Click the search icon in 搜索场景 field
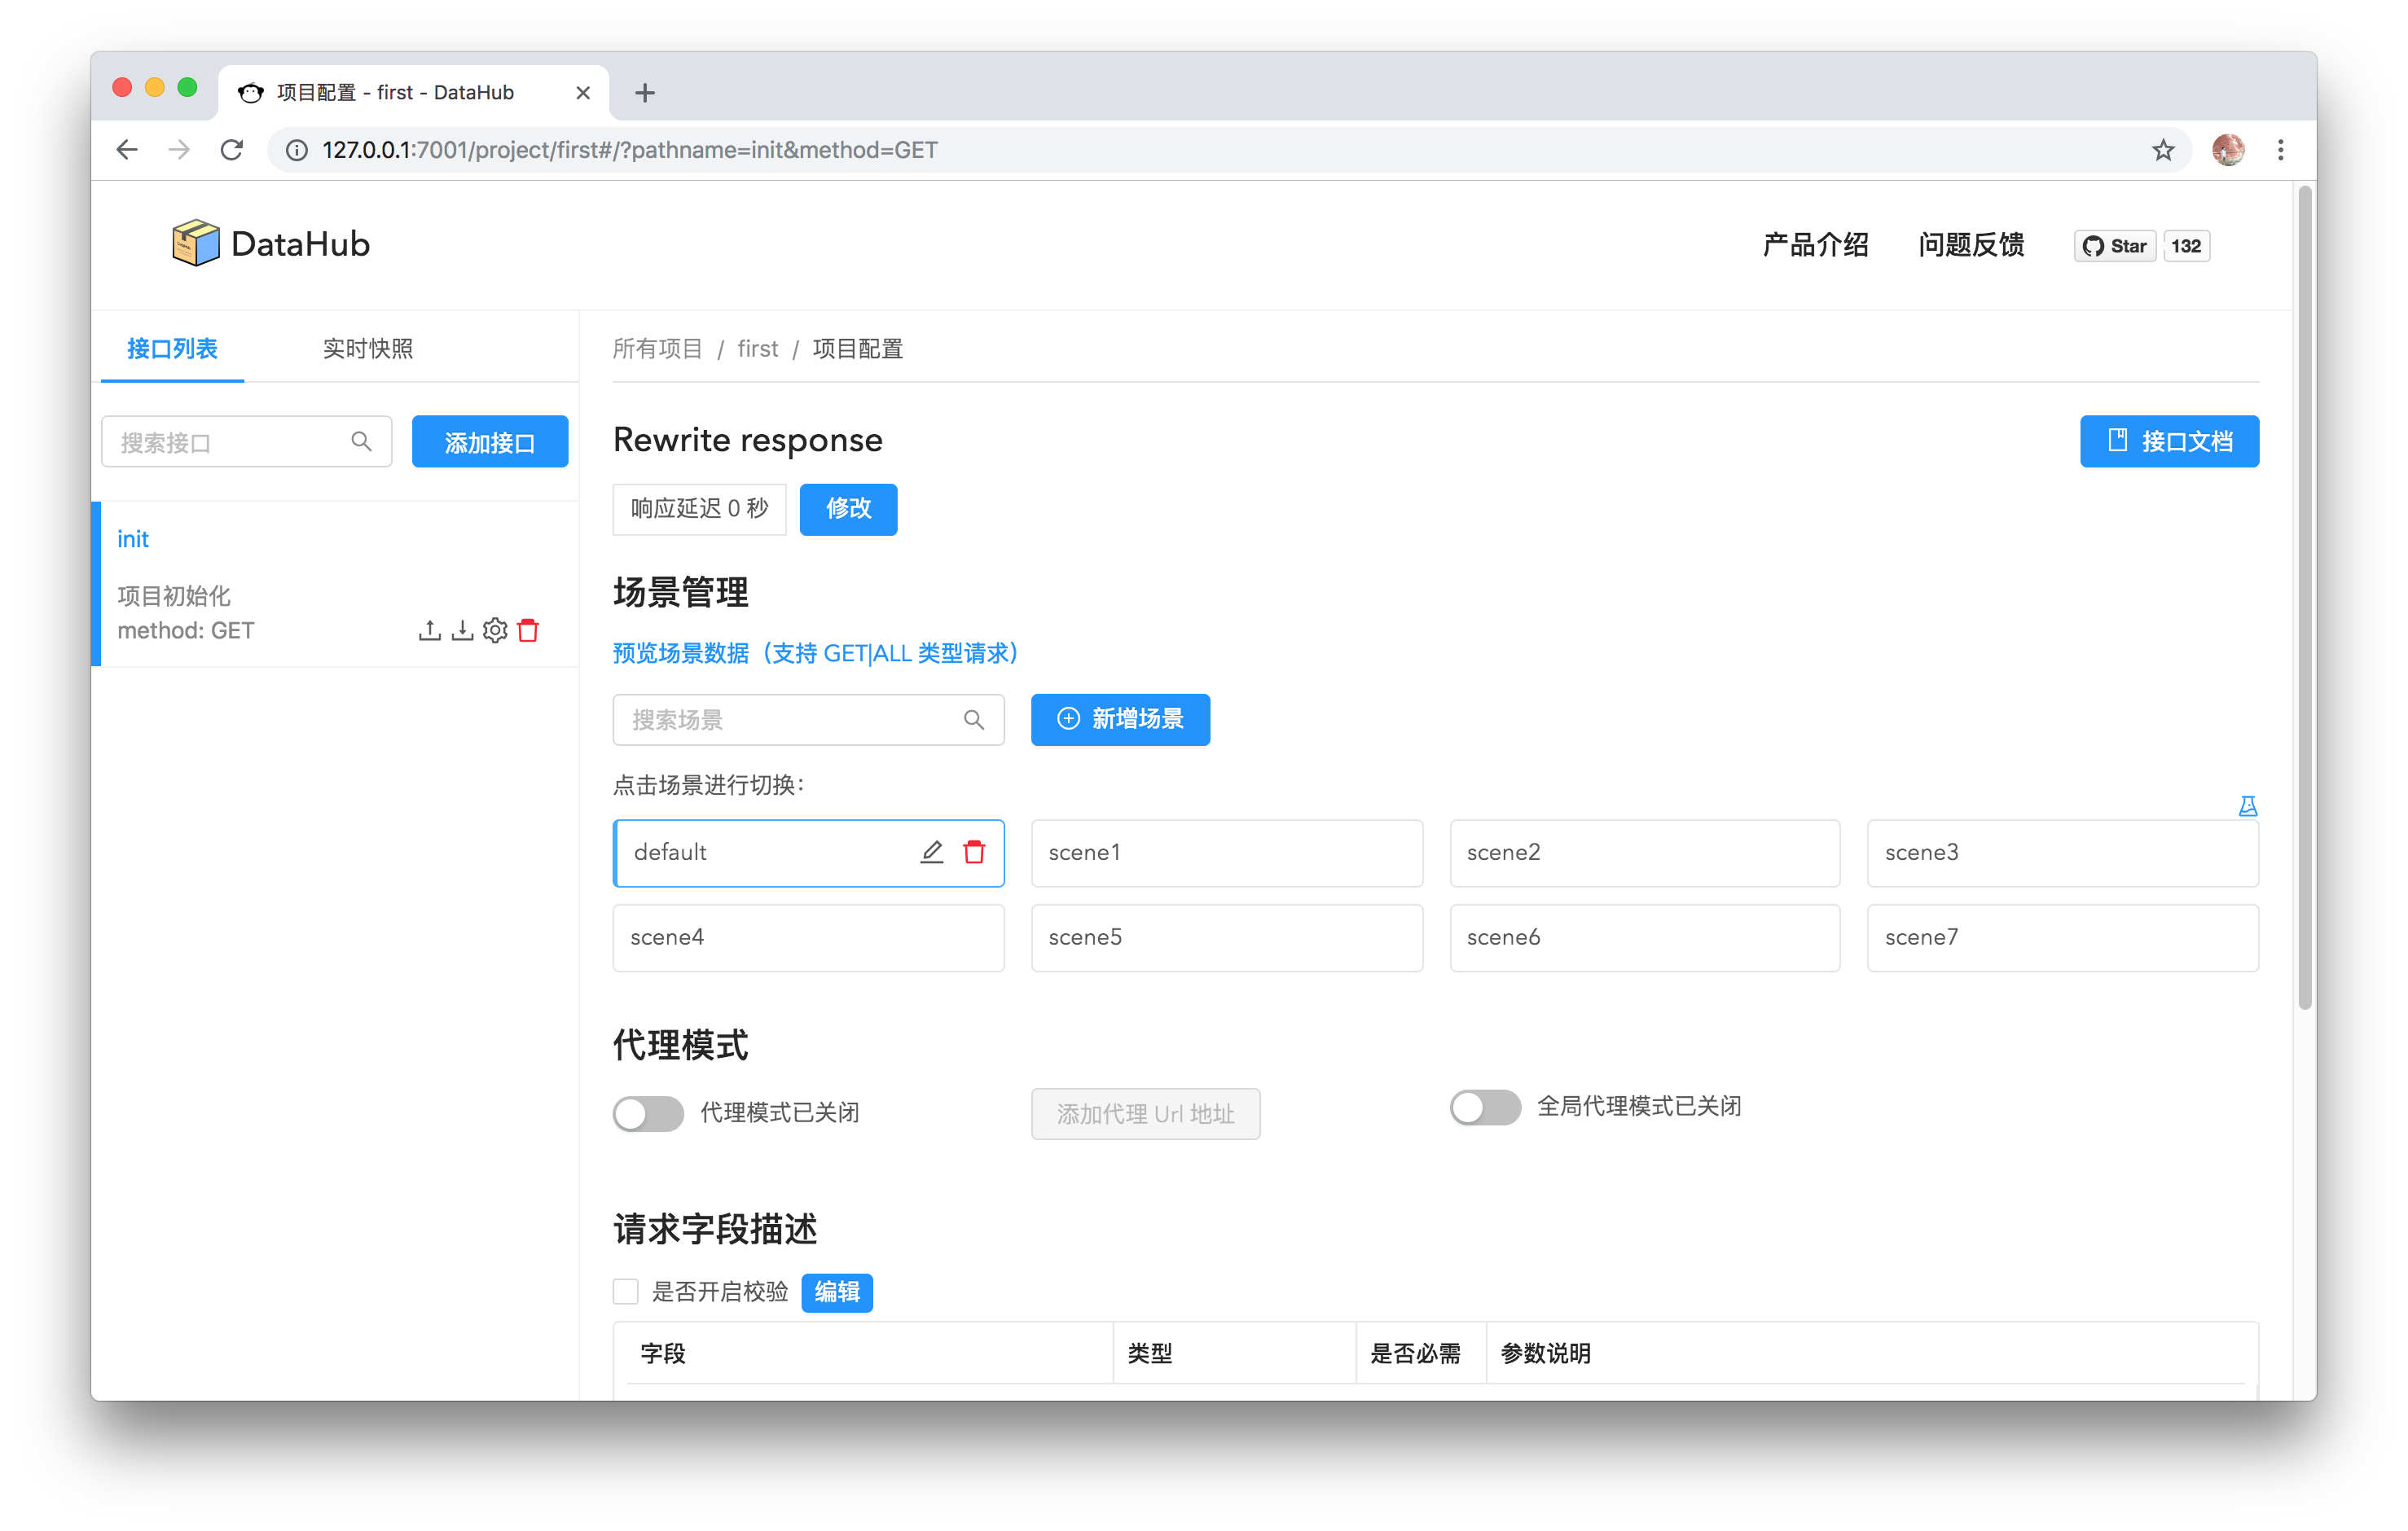 [973, 720]
